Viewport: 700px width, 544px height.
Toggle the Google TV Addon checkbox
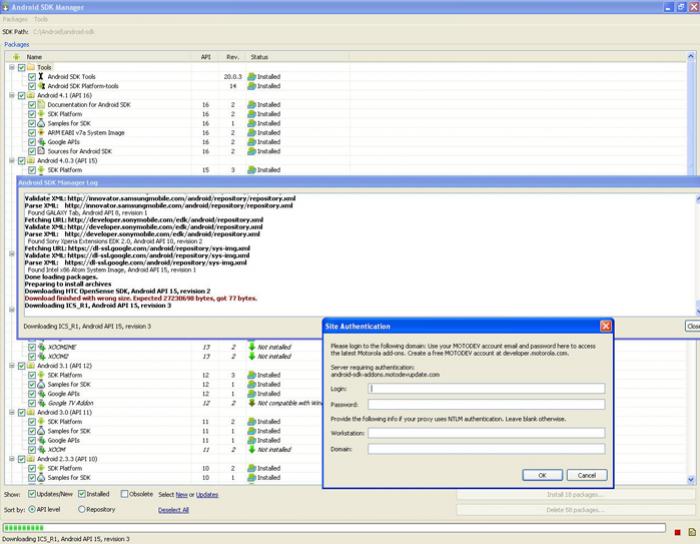click(x=32, y=403)
